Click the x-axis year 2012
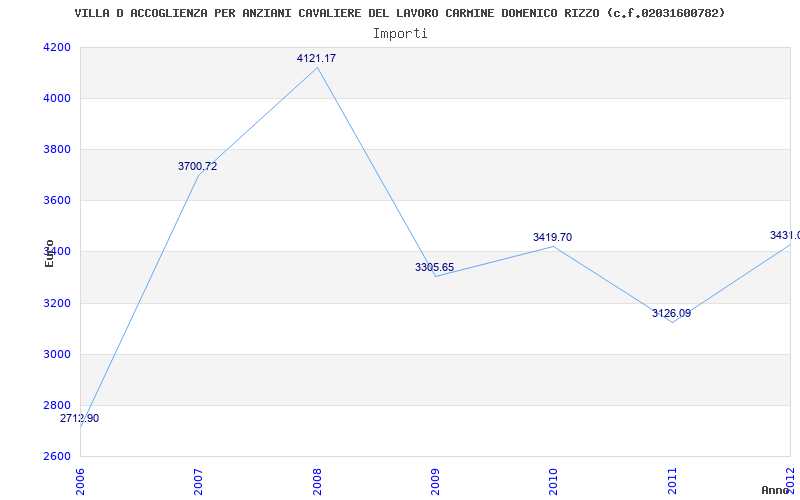This screenshot has width=800, height=500. click(791, 481)
